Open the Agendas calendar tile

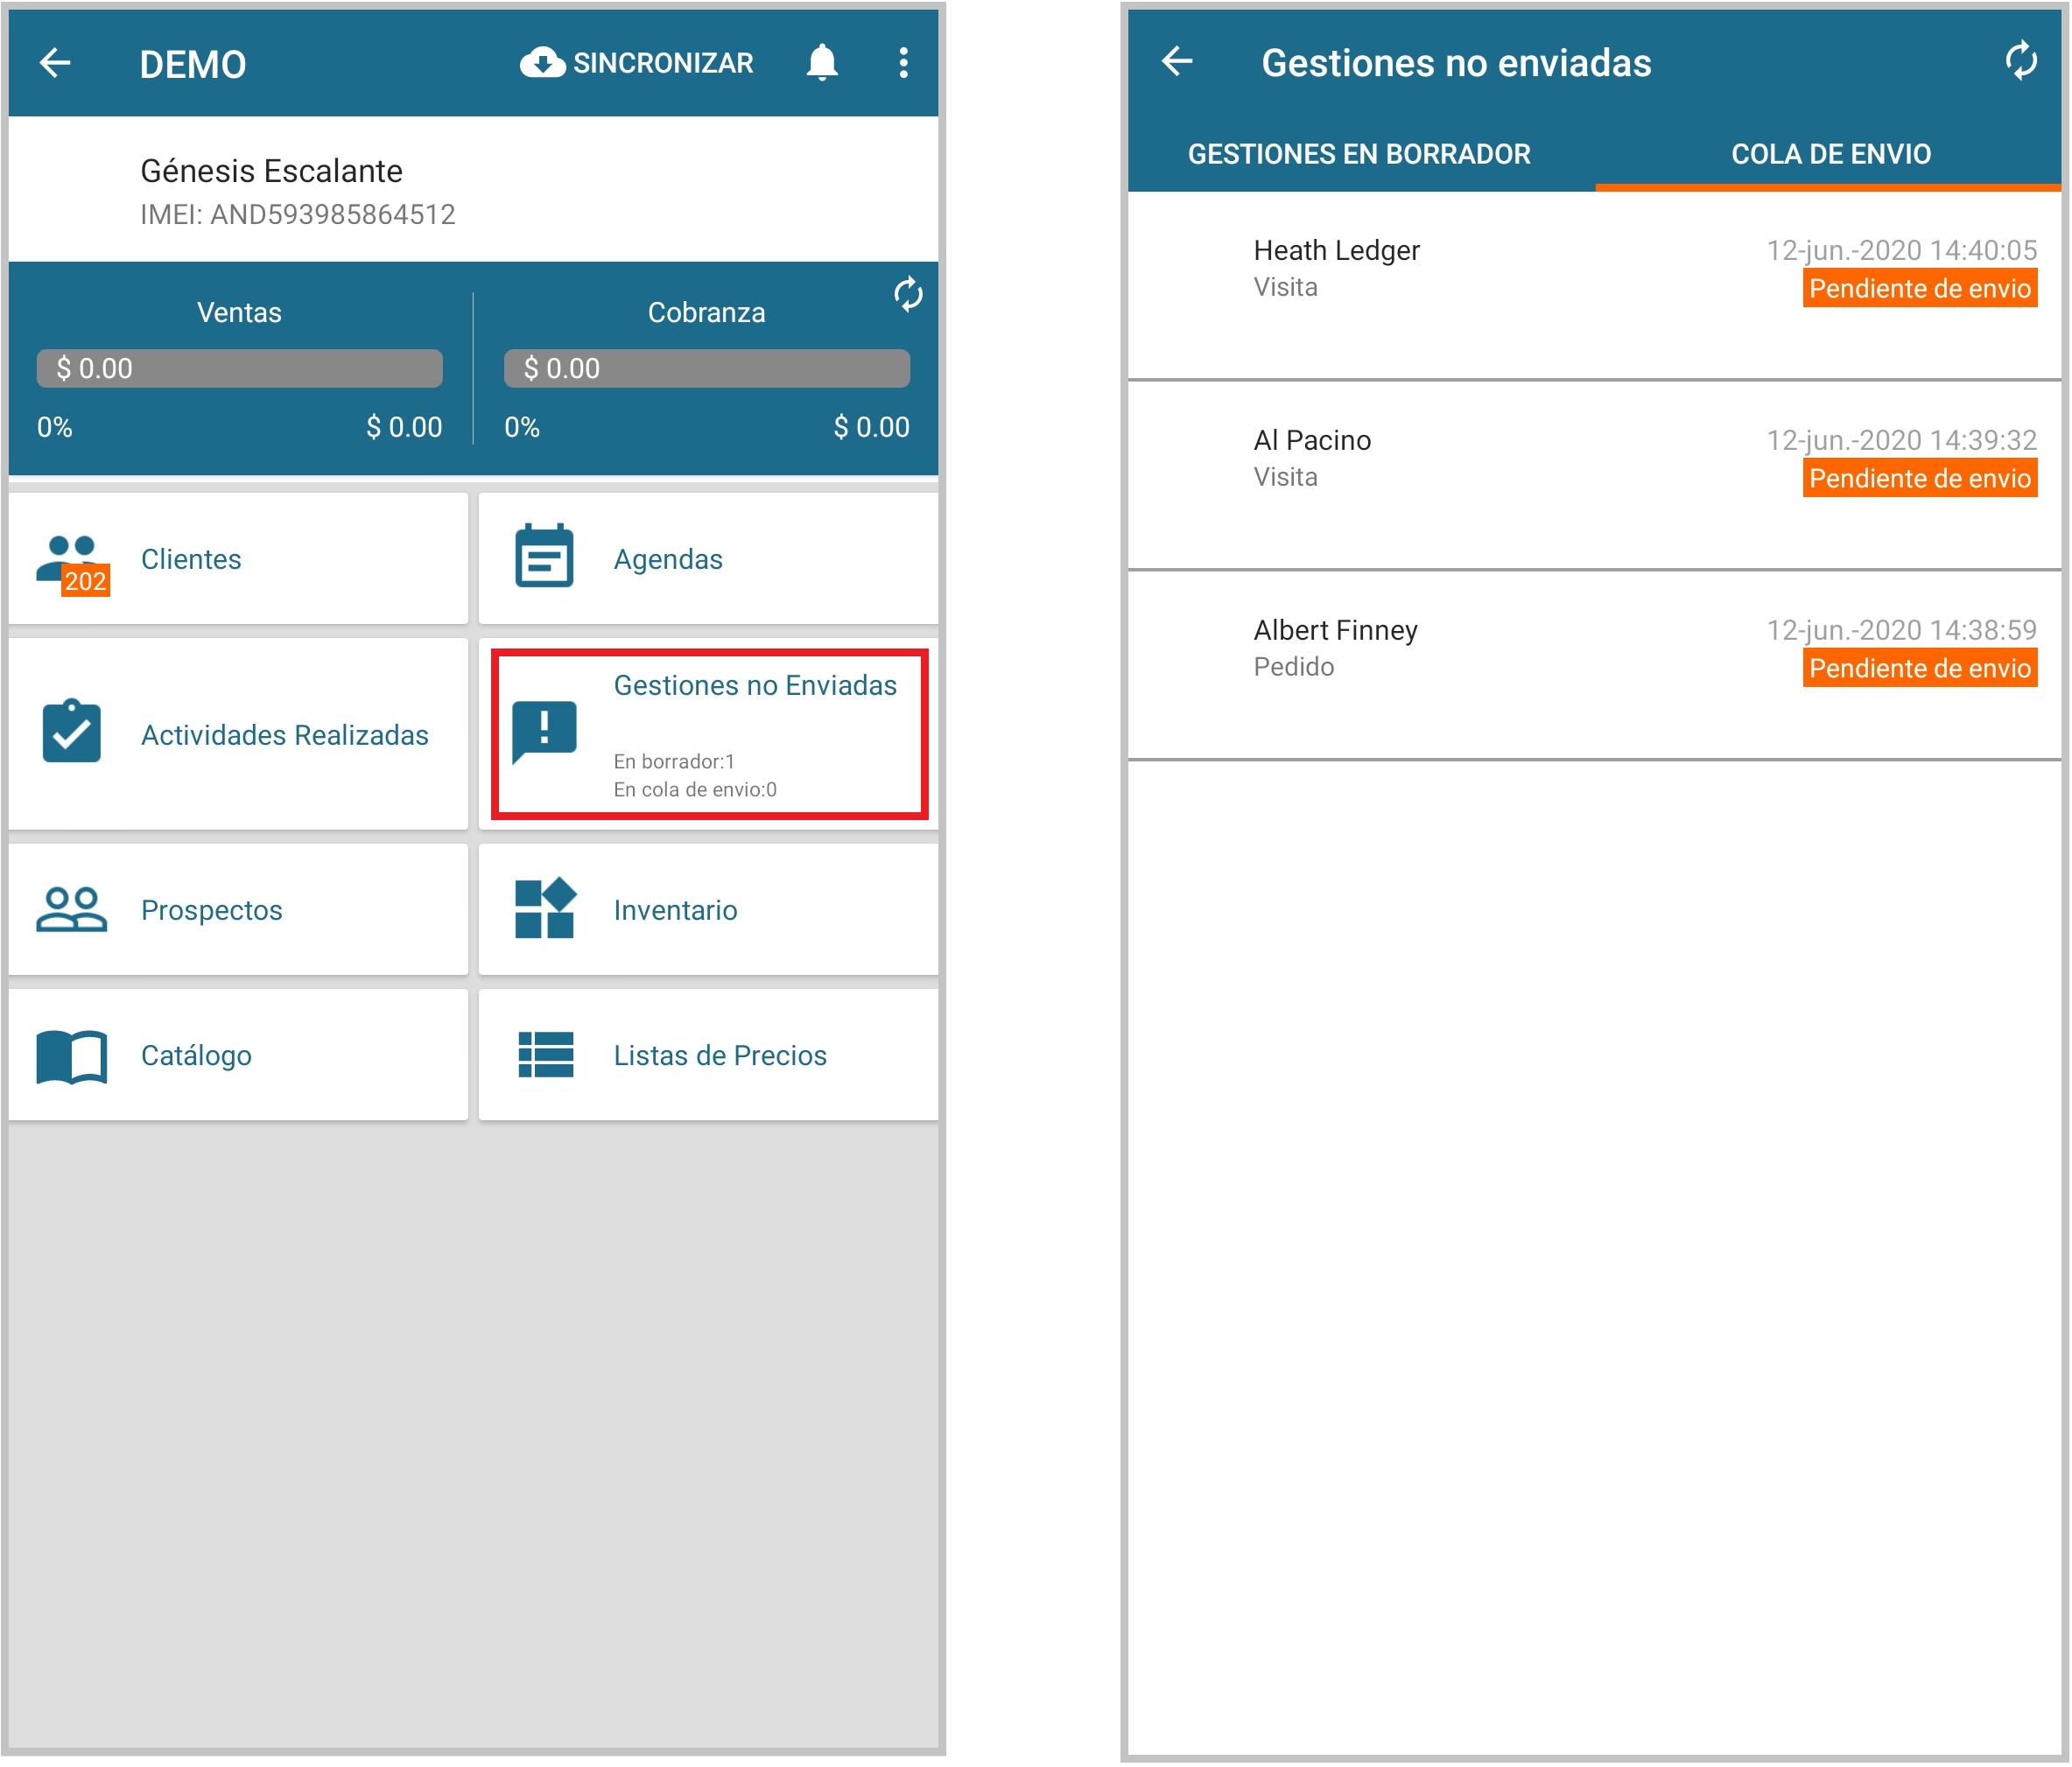708,559
